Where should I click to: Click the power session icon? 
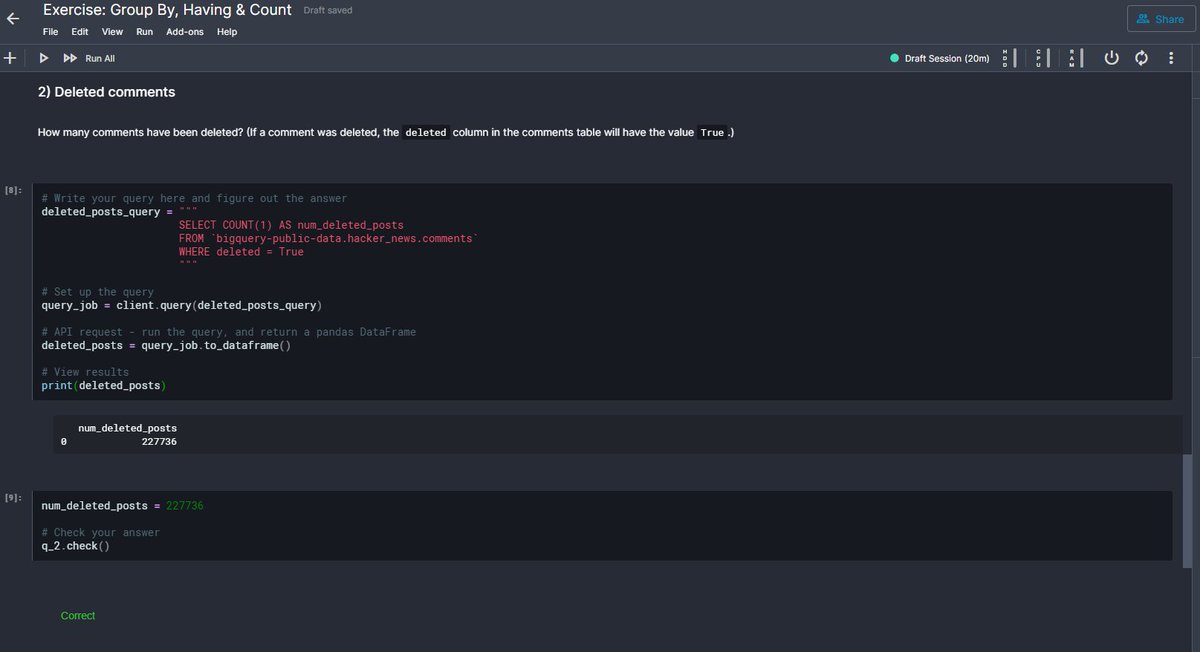tap(1111, 58)
